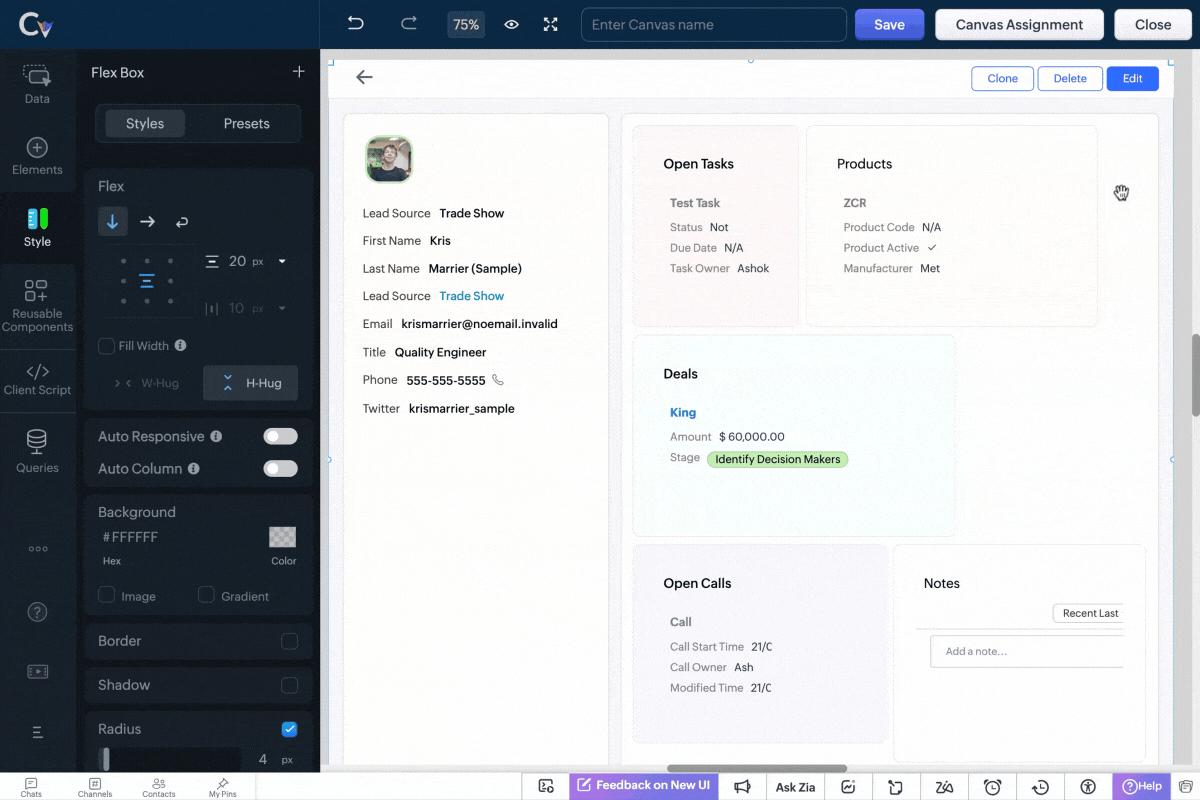Open the 75% zoom level dropdown

(466, 25)
